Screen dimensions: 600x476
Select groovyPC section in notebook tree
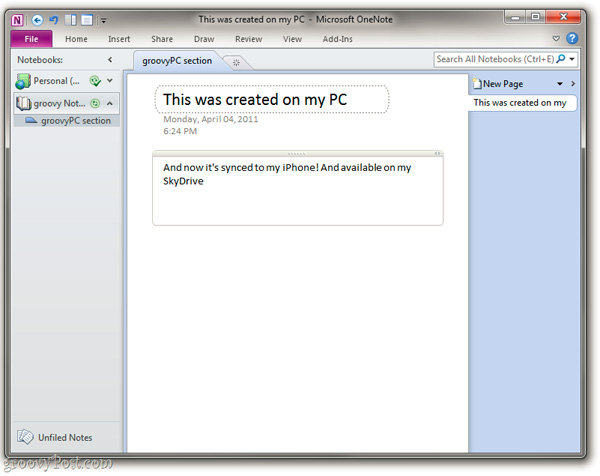click(x=67, y=121)
